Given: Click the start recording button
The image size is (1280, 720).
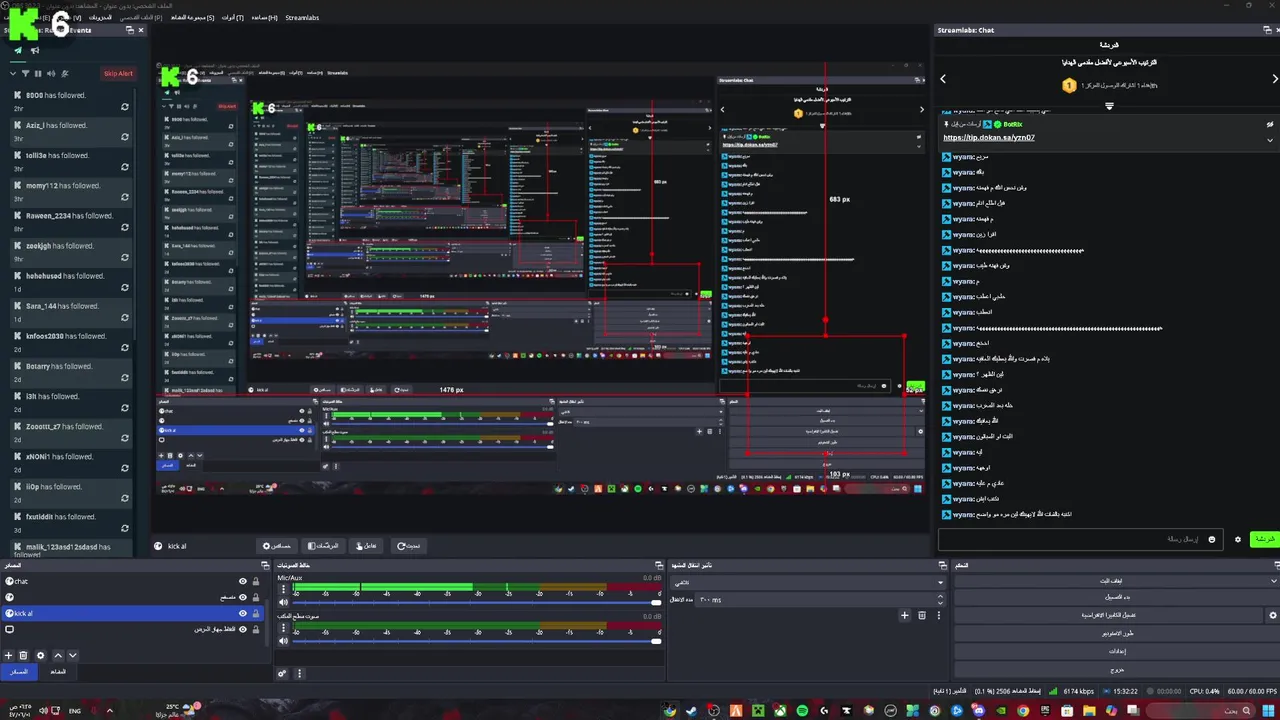Looking at the screenshot, I should pos(1116,597).
